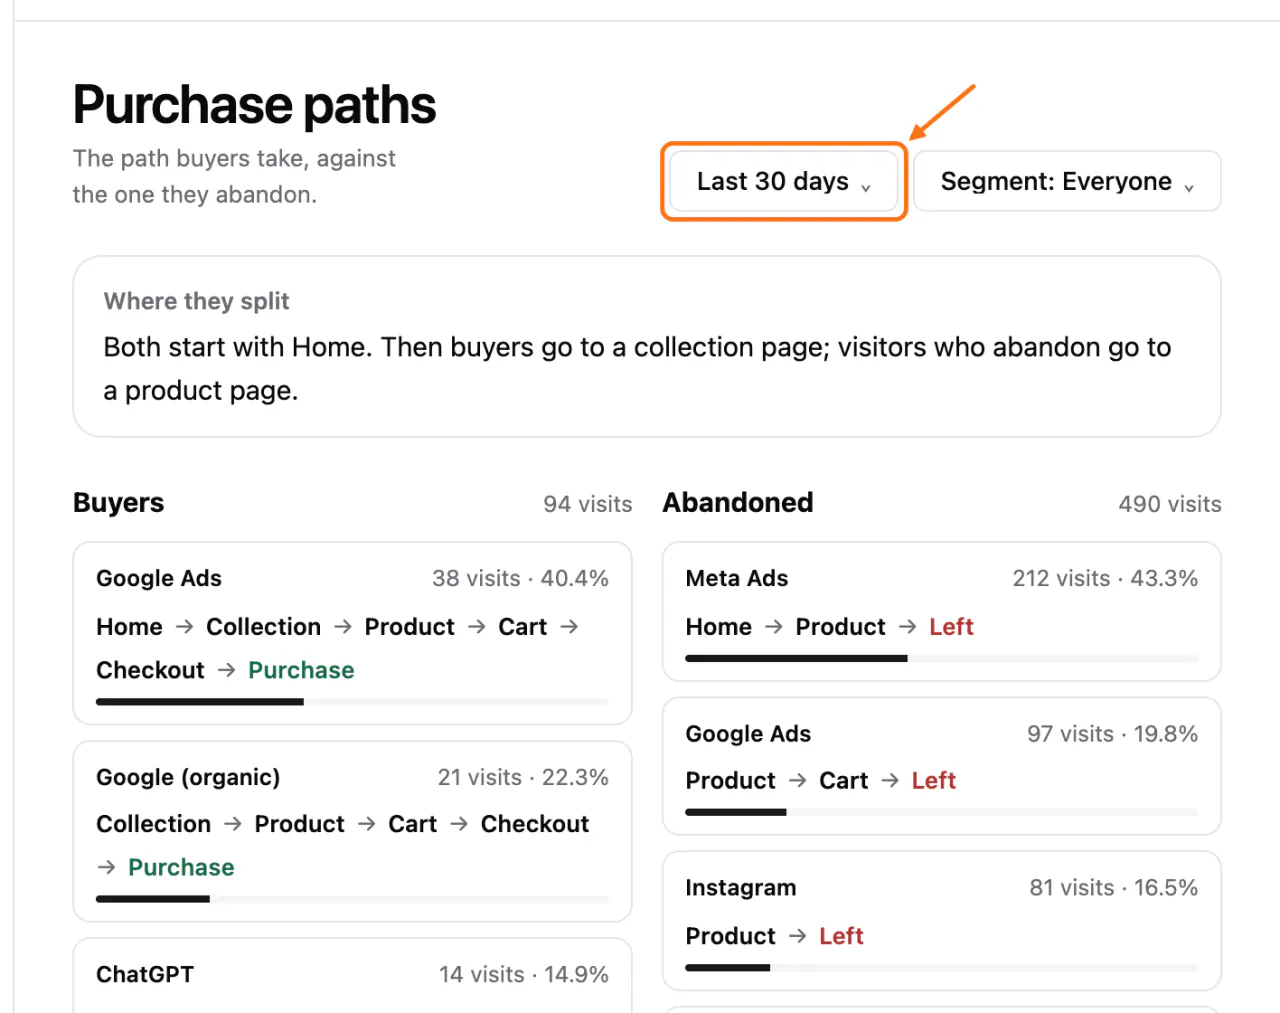Click the "97 visits · 19.8%" value
The image size is (1280, 1013).
coord(1112,734)
